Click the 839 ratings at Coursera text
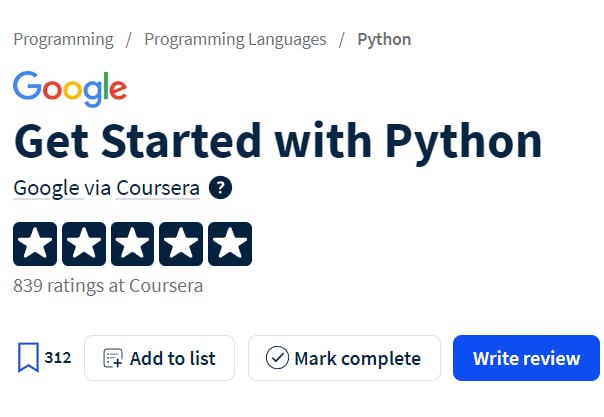Viewport: 604px width, 417px height. coord(108,286)
